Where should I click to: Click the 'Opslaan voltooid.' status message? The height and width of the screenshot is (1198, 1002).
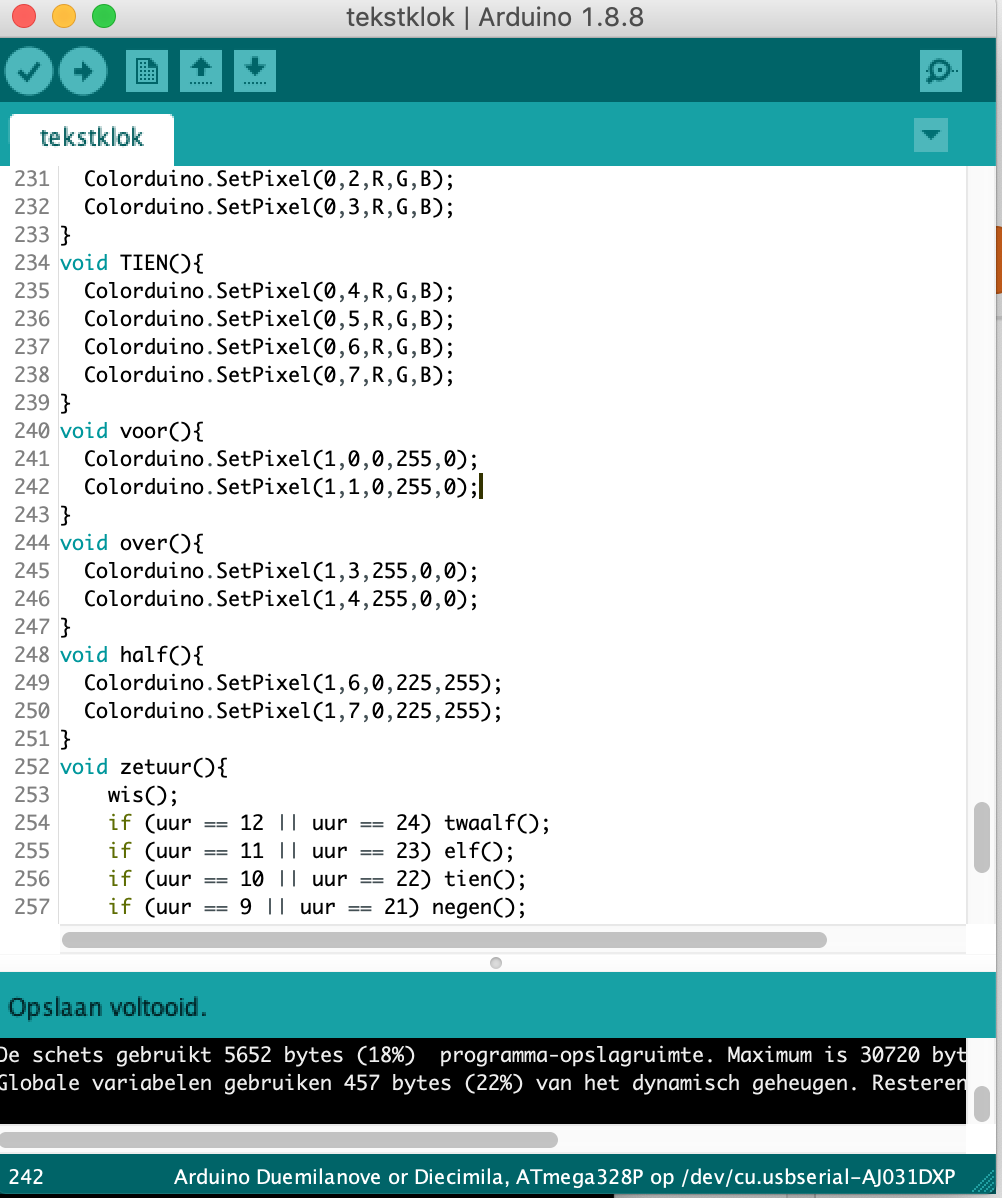point(108,1008)
